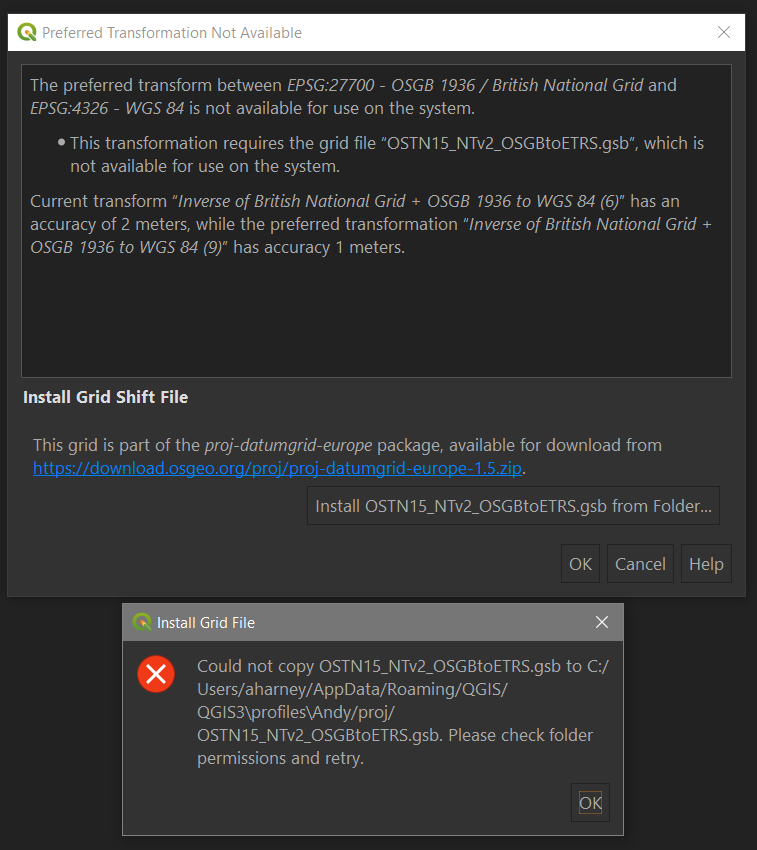Click the bullet text about the required grid file
This screenshot has width=757, height=850.
tap(387, 154)
